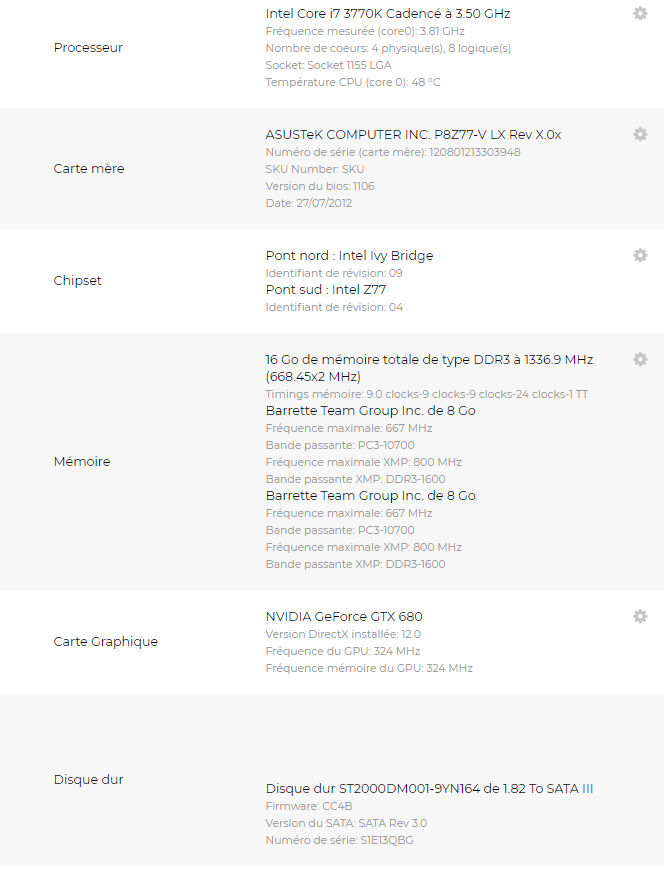Click the Pont sud Intel Z77 line
Screen dimensions: 664x871
[326, 290]
